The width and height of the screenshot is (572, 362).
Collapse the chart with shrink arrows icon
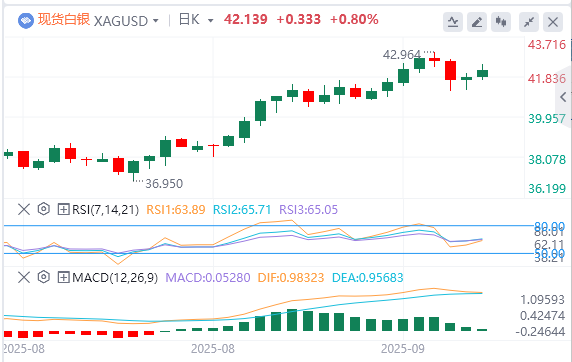point(529,22)
